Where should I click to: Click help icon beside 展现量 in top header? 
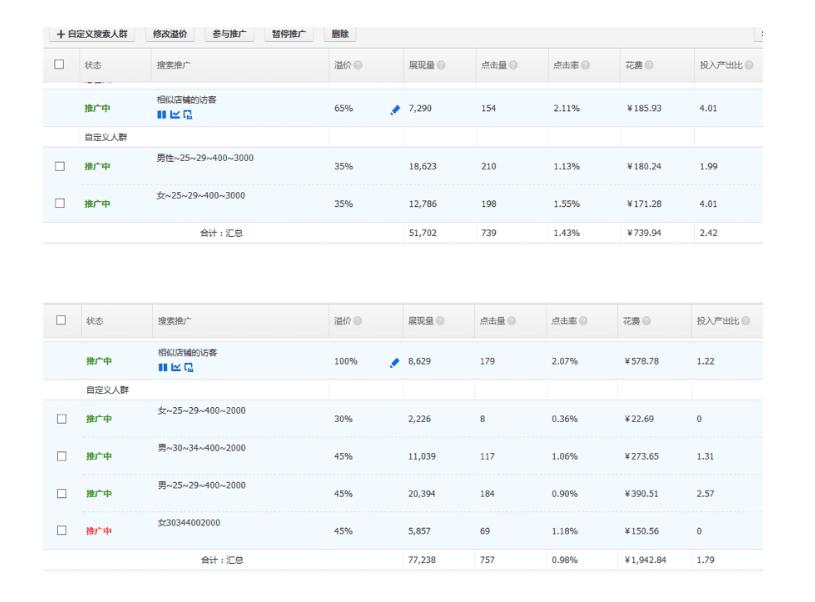[441, 65]
